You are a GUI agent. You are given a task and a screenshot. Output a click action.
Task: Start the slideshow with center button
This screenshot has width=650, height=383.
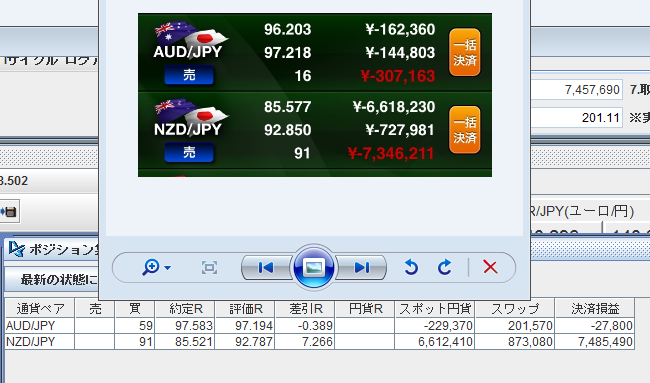[314, 267]
